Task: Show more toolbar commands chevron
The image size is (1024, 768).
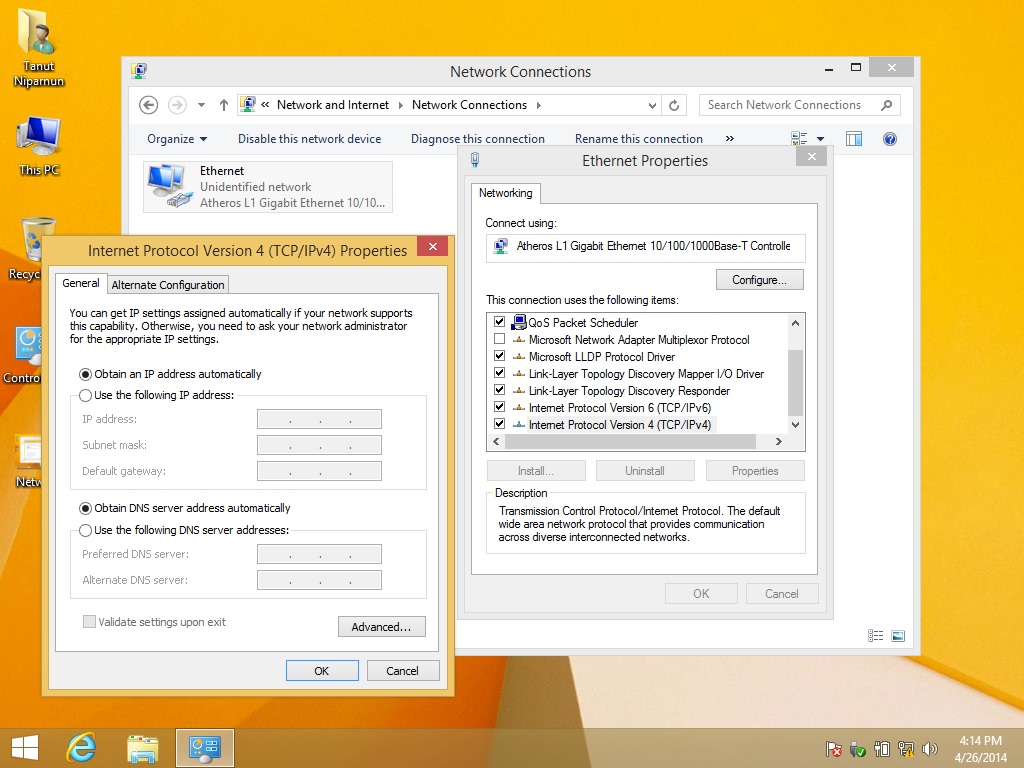Action: click(729, 138)
